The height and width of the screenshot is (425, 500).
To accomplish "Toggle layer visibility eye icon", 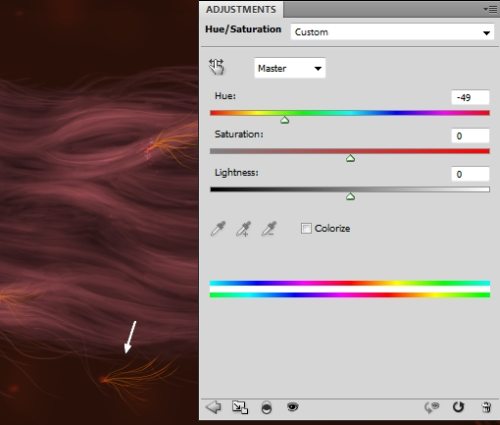I will 293,407.
